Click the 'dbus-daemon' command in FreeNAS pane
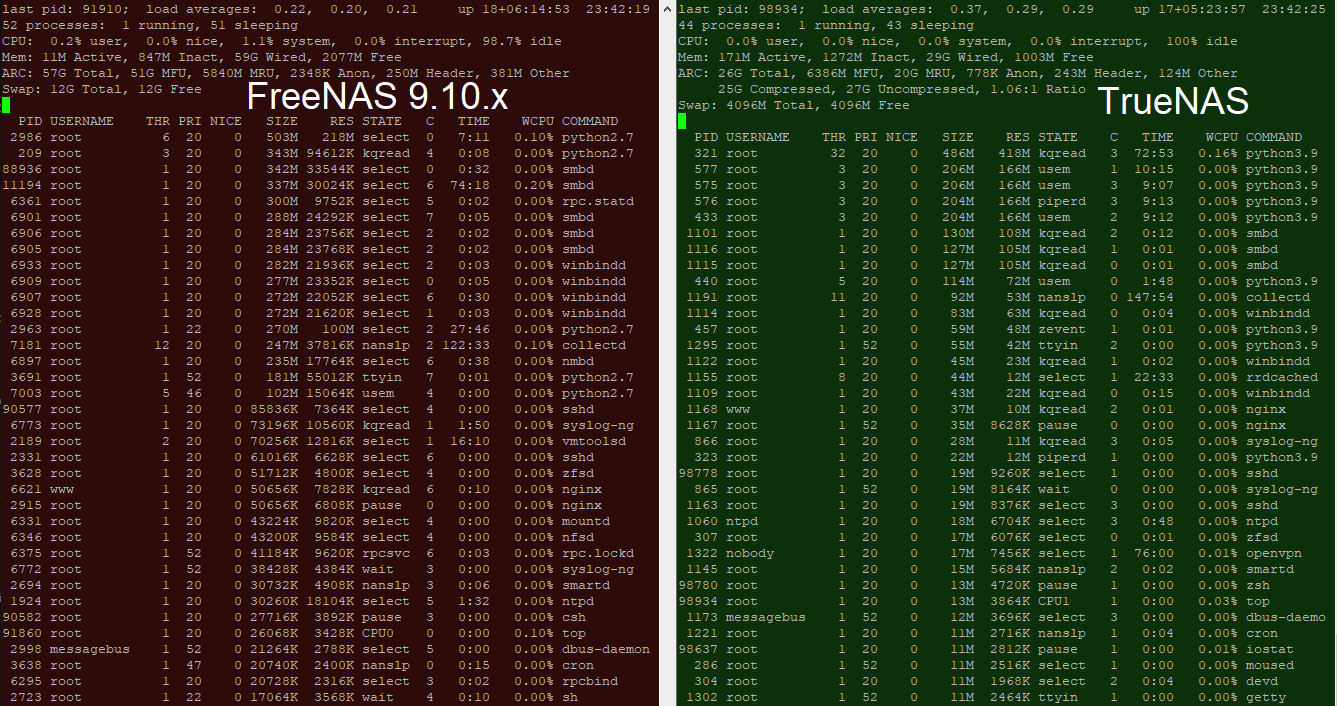Image resolution: width=1337 pixels, height=706 pixels. pyautogui.click(x=606, y=649)
